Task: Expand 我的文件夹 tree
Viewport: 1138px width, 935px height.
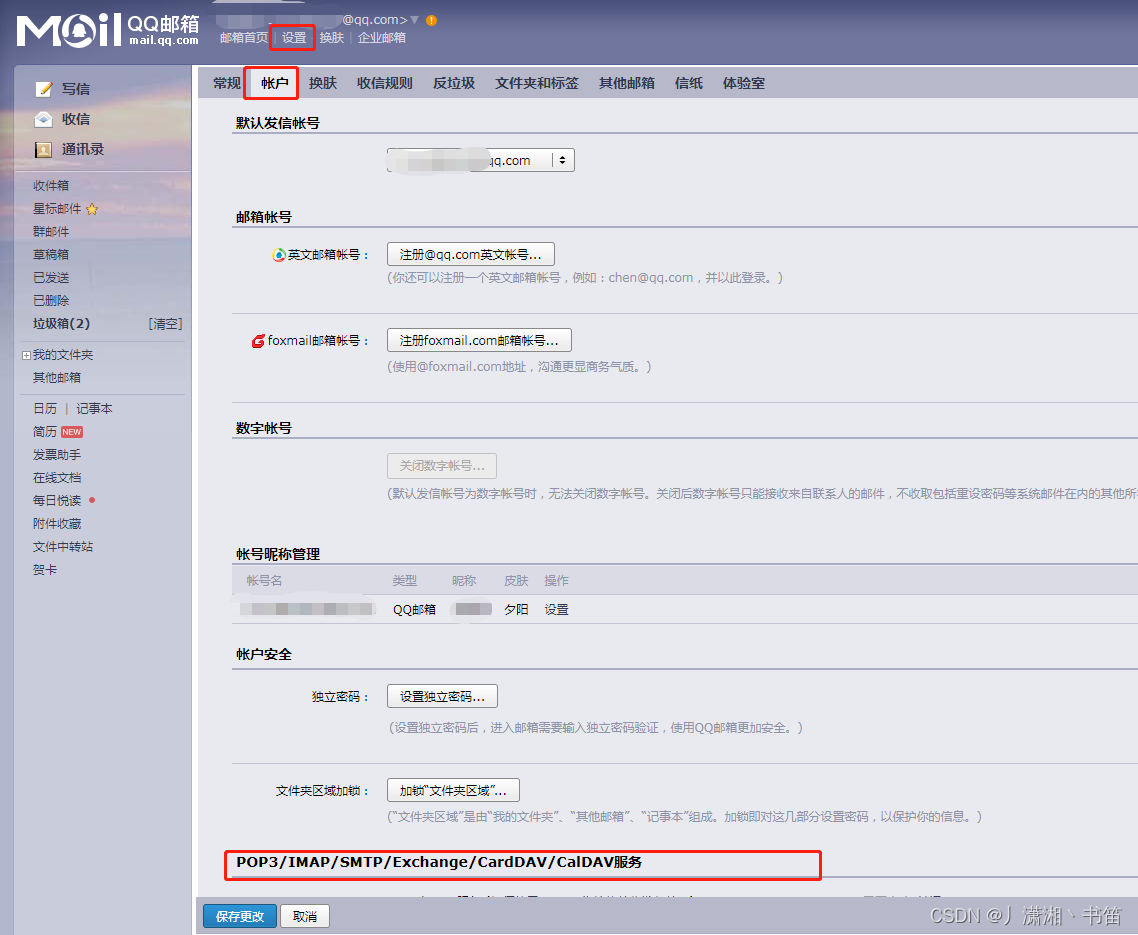Action: 26,355
